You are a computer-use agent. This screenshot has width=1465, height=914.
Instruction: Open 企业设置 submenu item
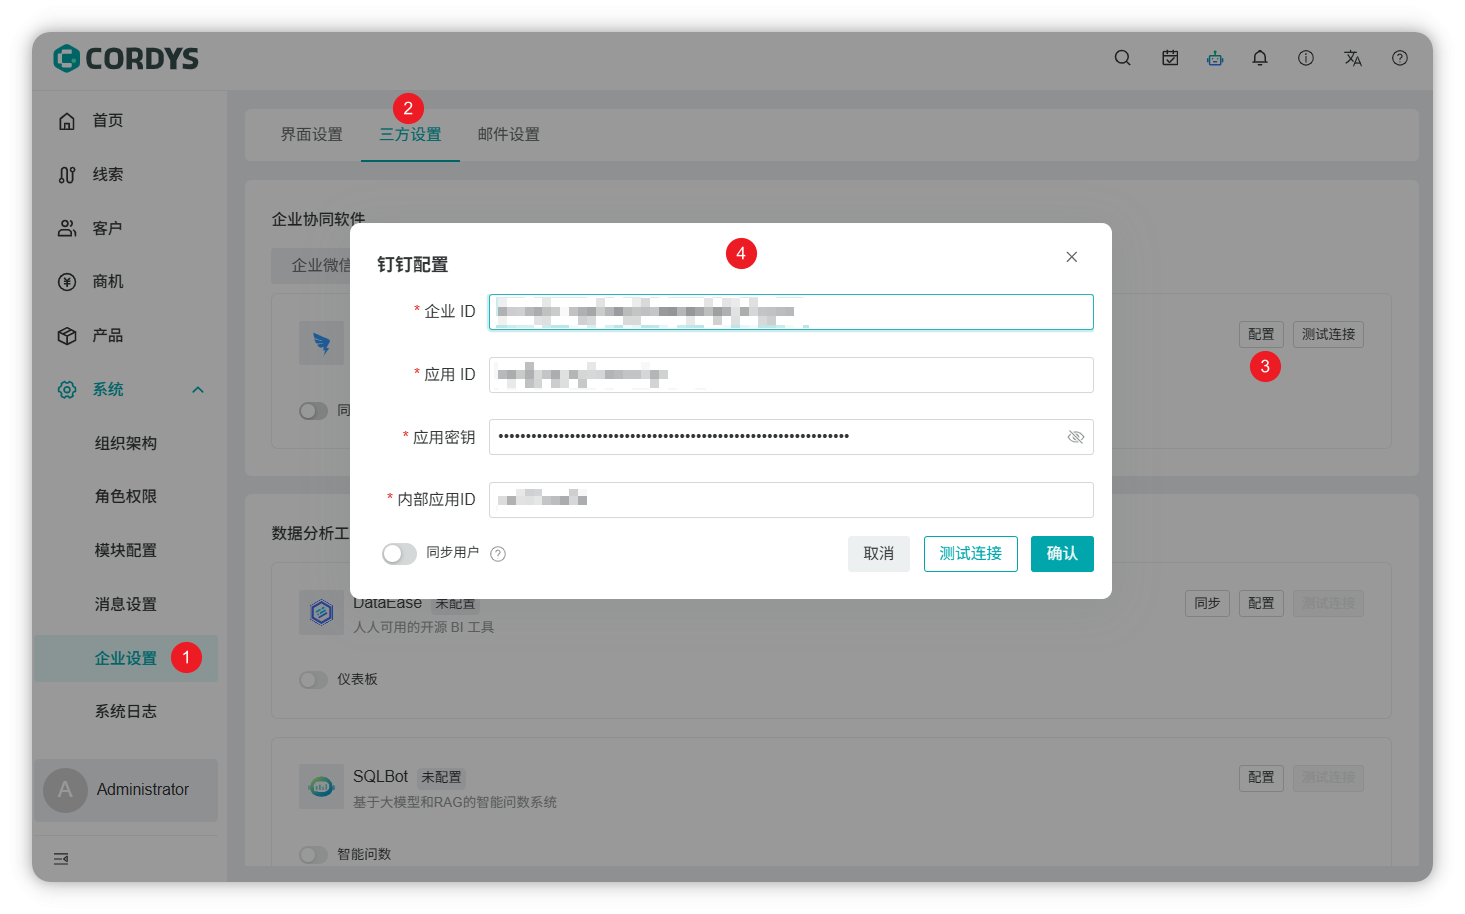(x=125, y=658)
